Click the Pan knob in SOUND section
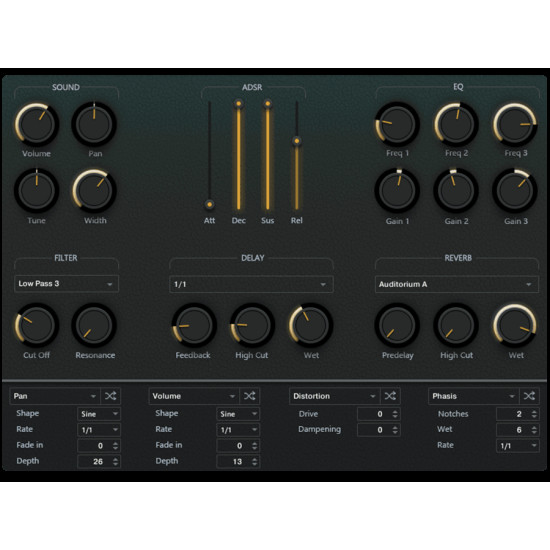 pyautogui.click(x=94, y=124)
